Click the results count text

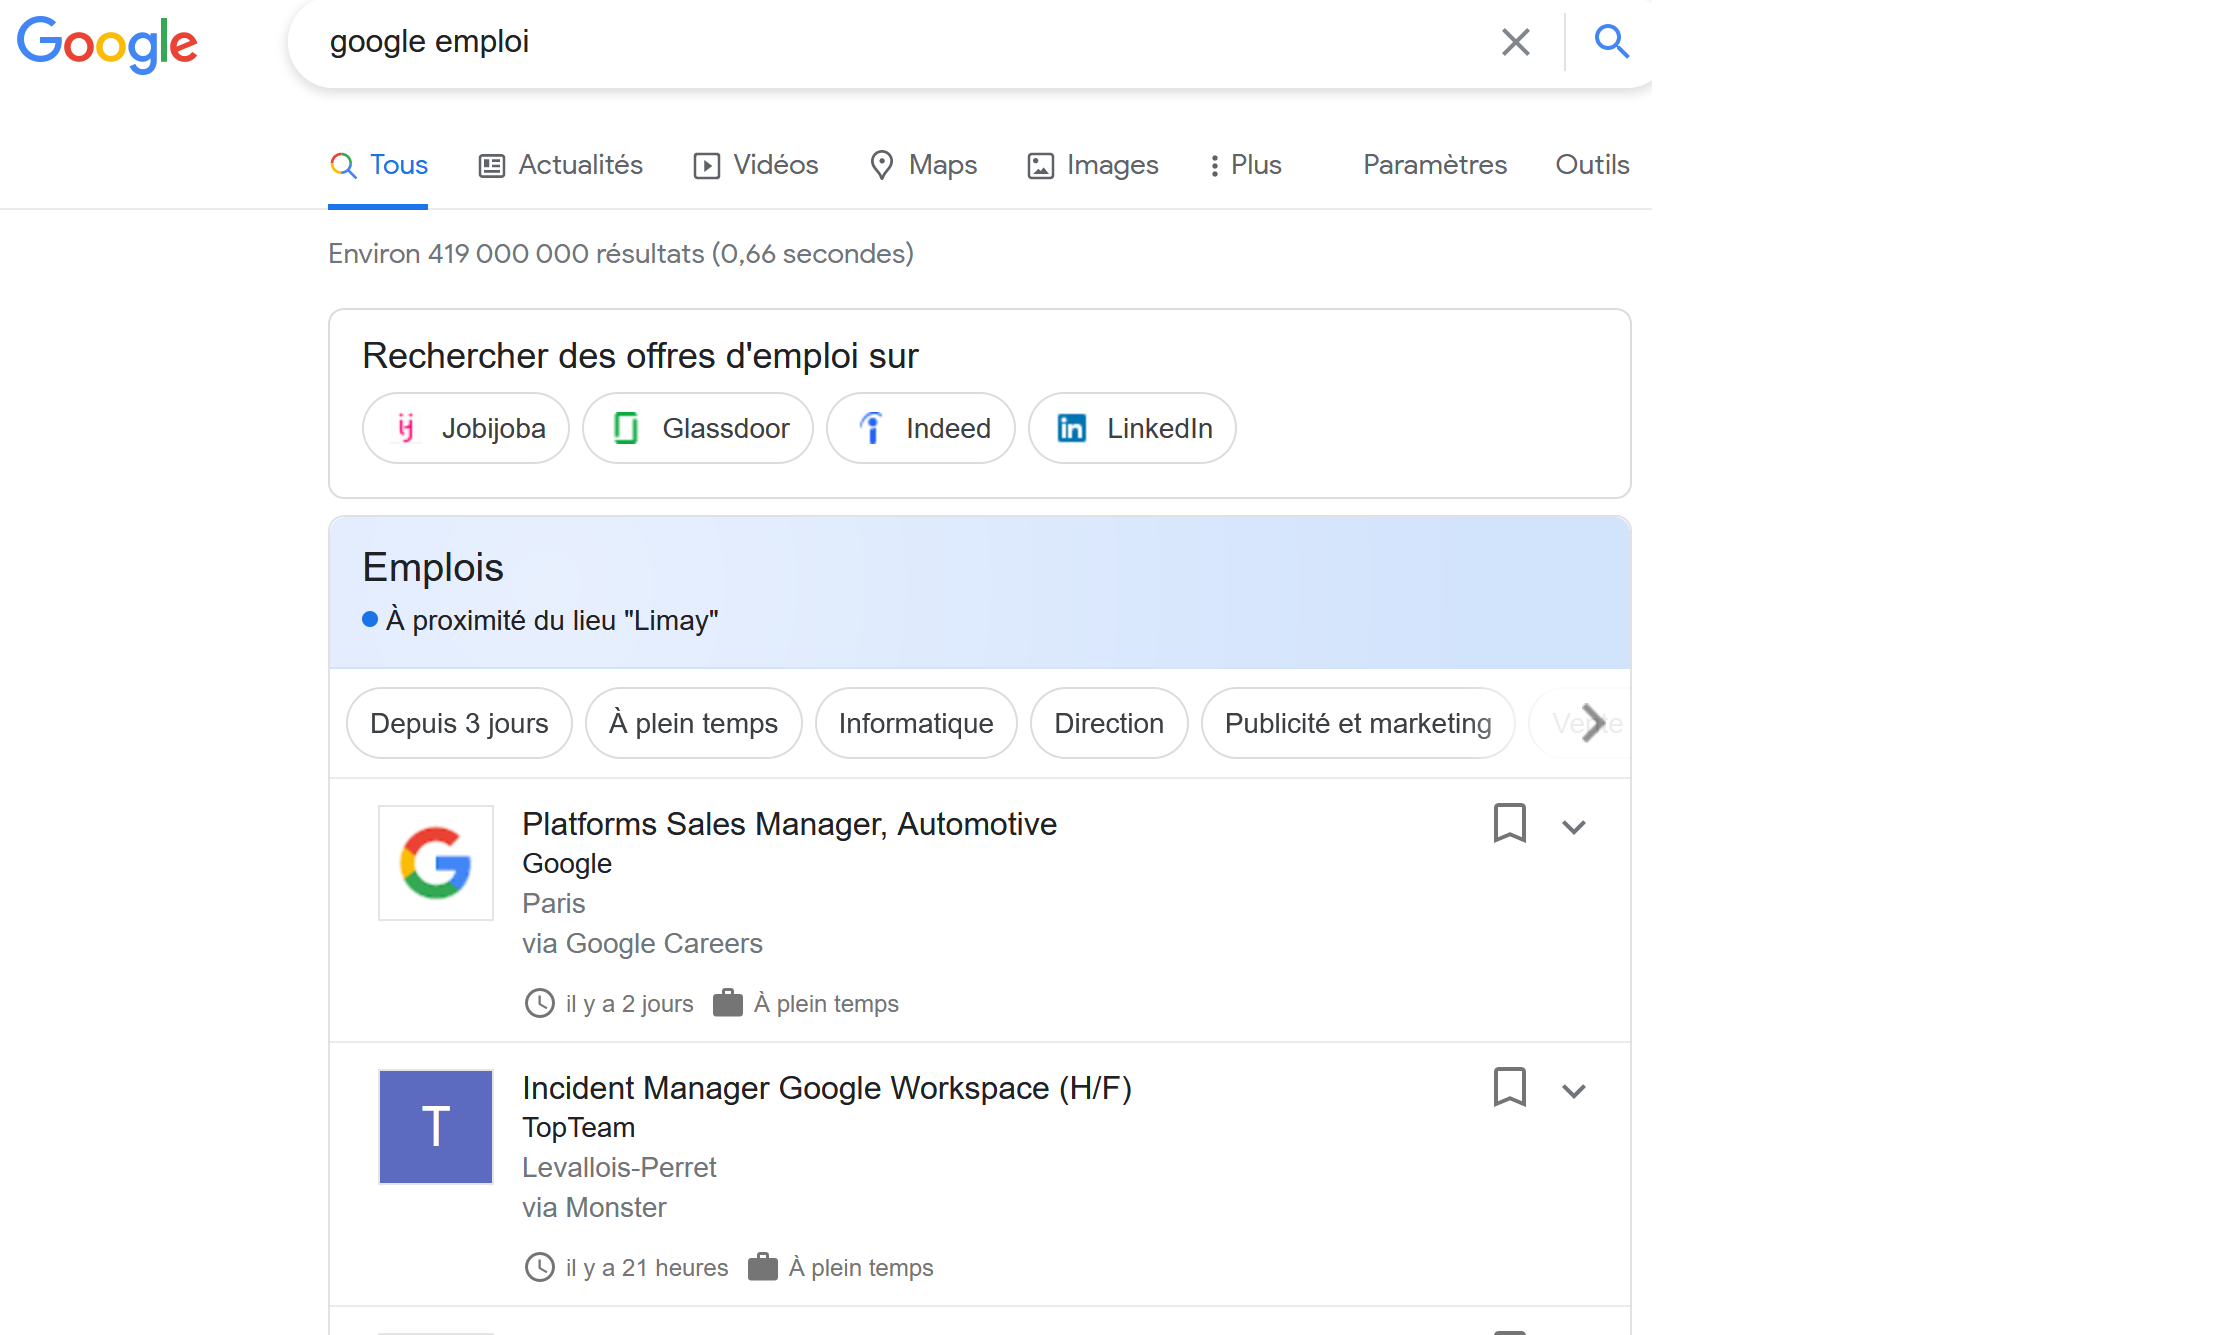click(621, 254)
